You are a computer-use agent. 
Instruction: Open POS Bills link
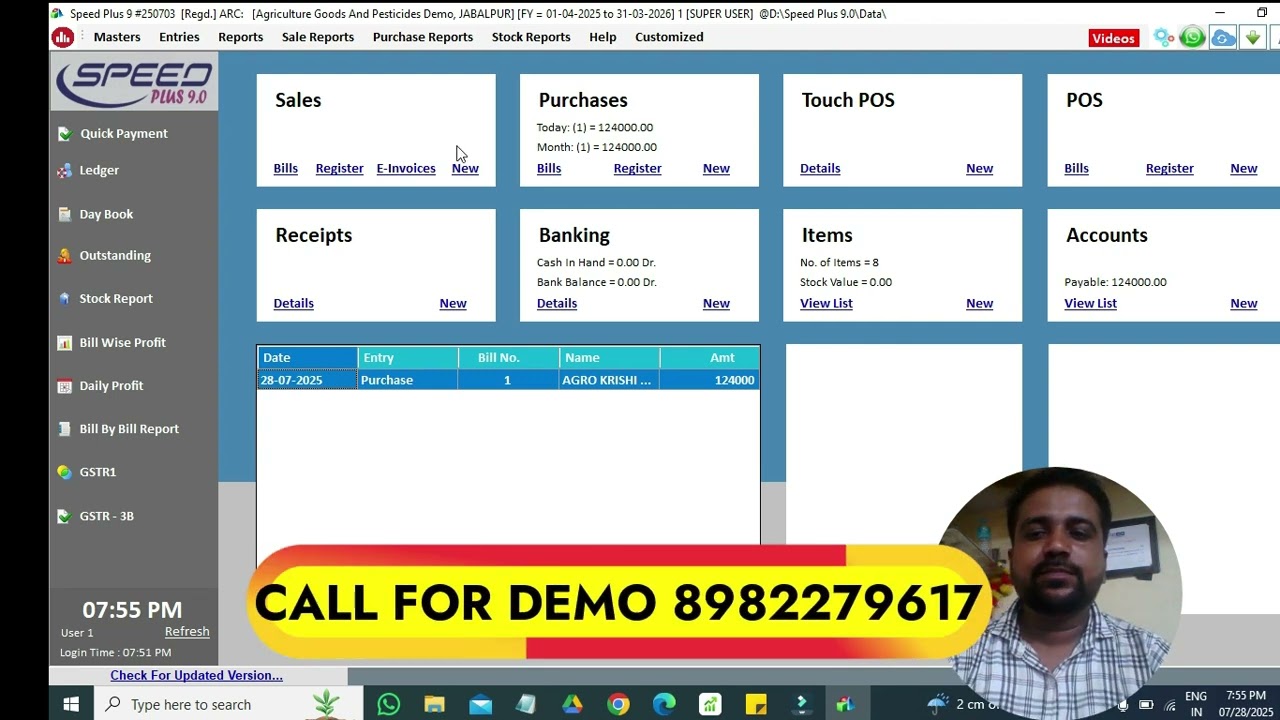(x=1077, y=168)
